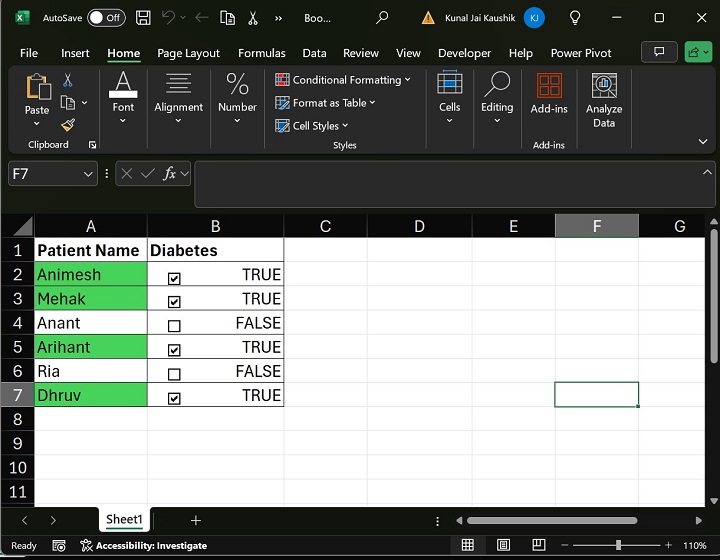Click the Save icon in title bar
Image resolution: width=720 pixels, height=560 pixels.
pos(143,18)
